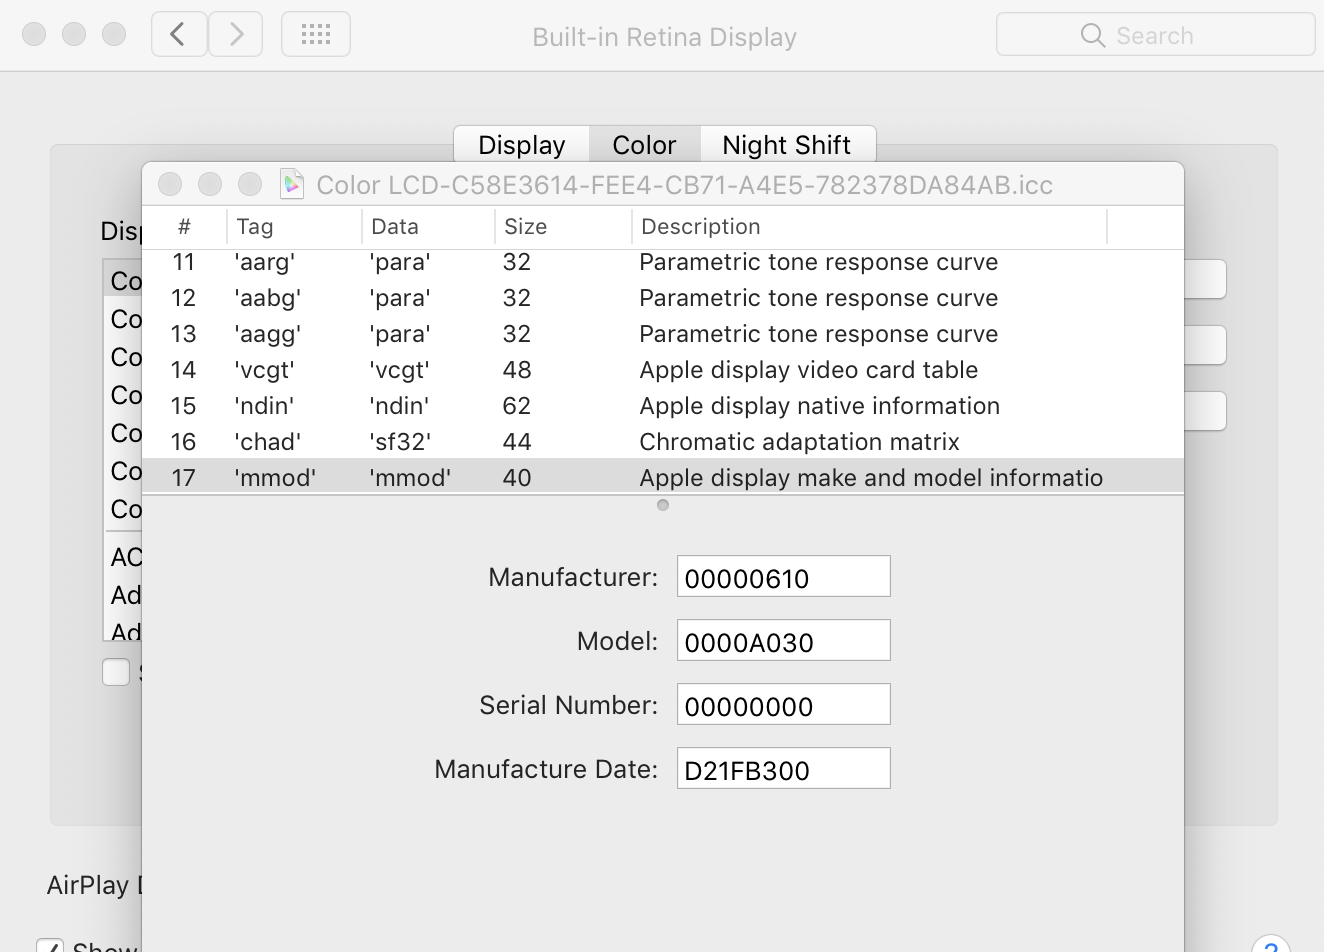The height and width of the screenshot is (952, 1324).
Task: Click the ICC profile document icon
Action: coord(292,184)
